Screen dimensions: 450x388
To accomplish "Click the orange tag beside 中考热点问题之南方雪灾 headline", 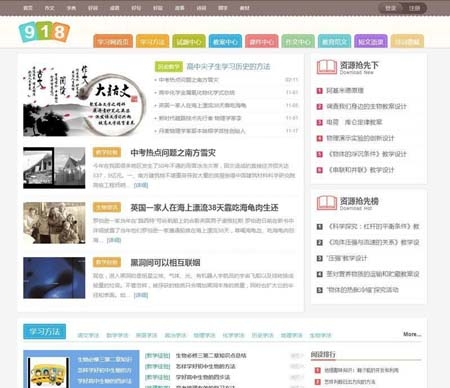I will 107,153.
